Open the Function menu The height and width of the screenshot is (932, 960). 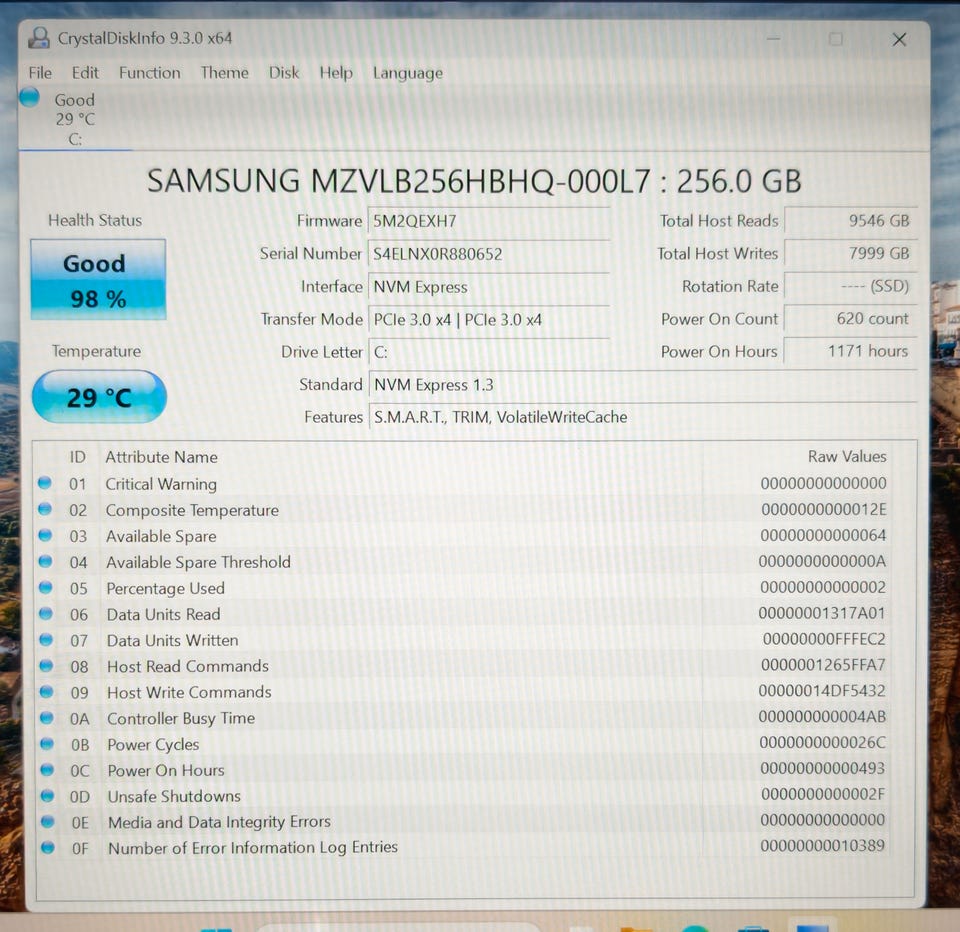(x=150, y=73)
